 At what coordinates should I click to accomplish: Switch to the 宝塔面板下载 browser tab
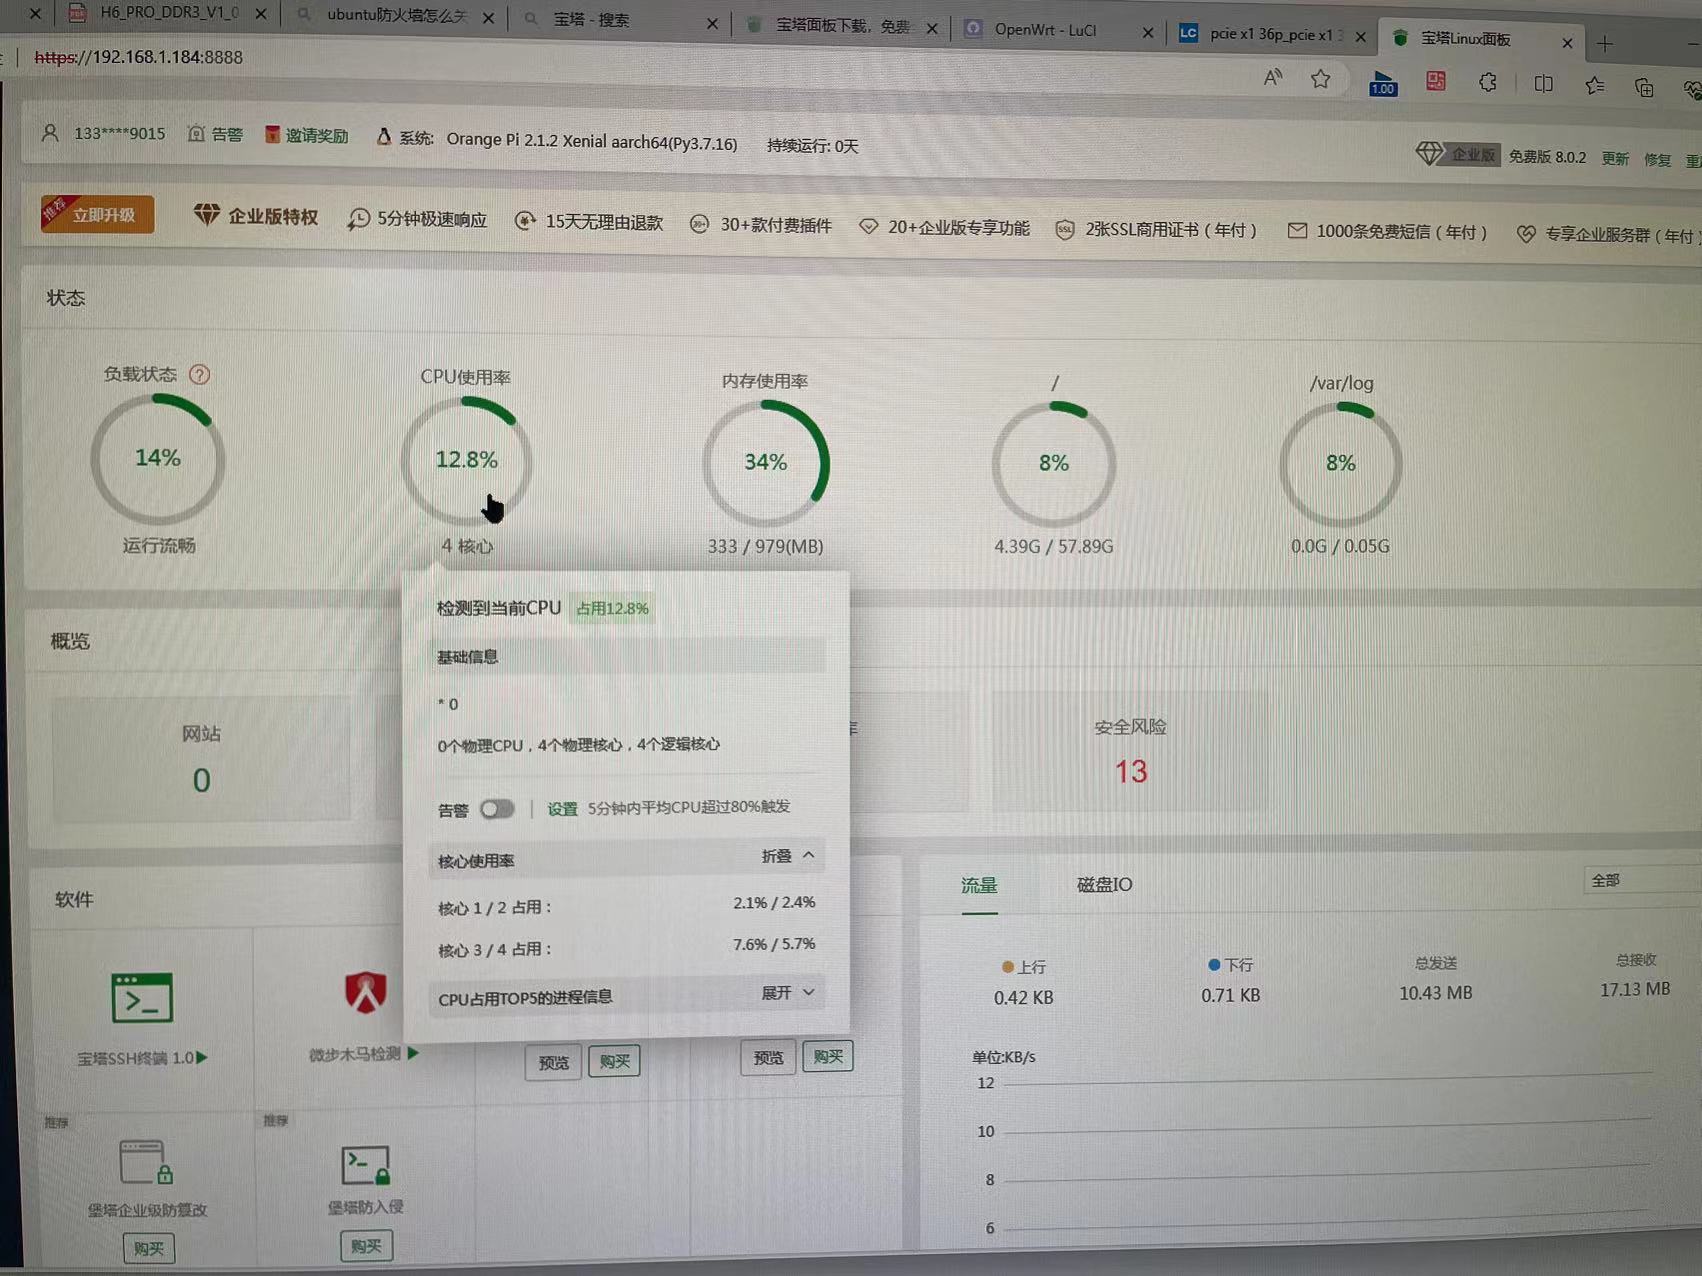pos(842,26)
